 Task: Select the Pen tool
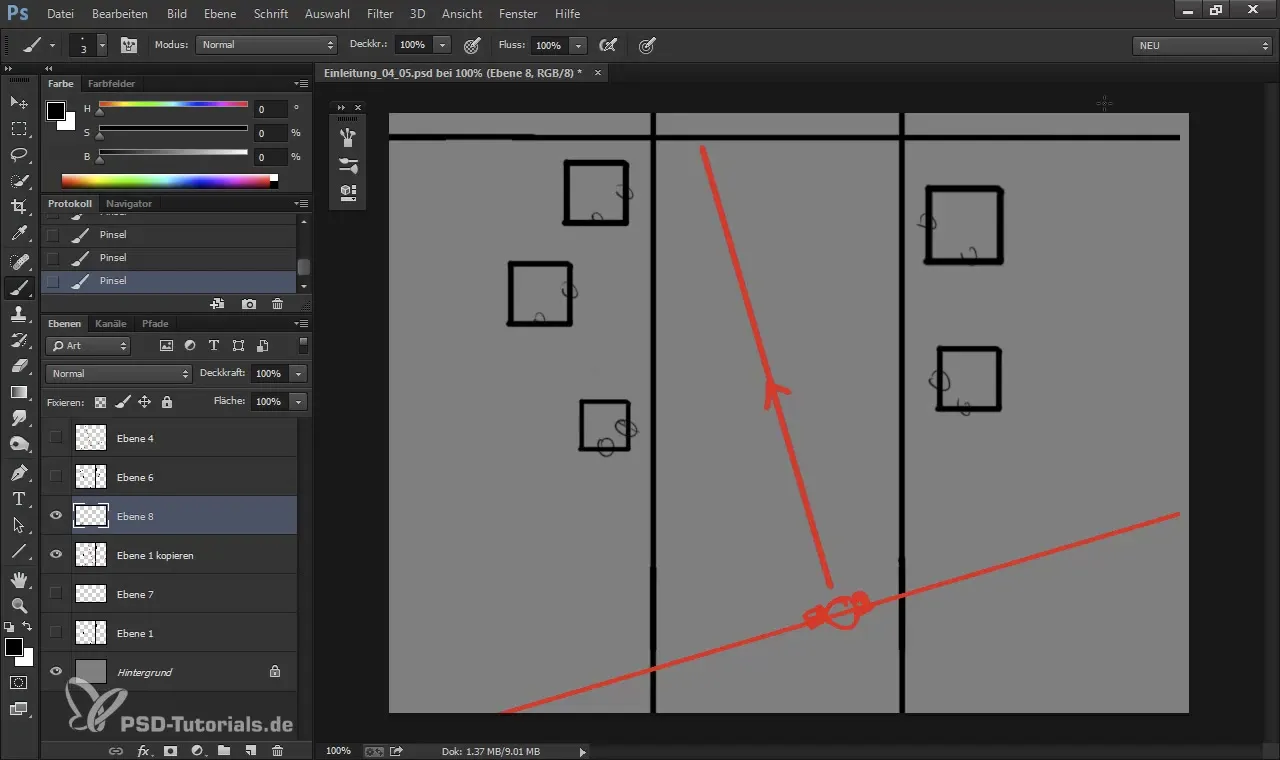pyautogui.click(x=19, y=472)
